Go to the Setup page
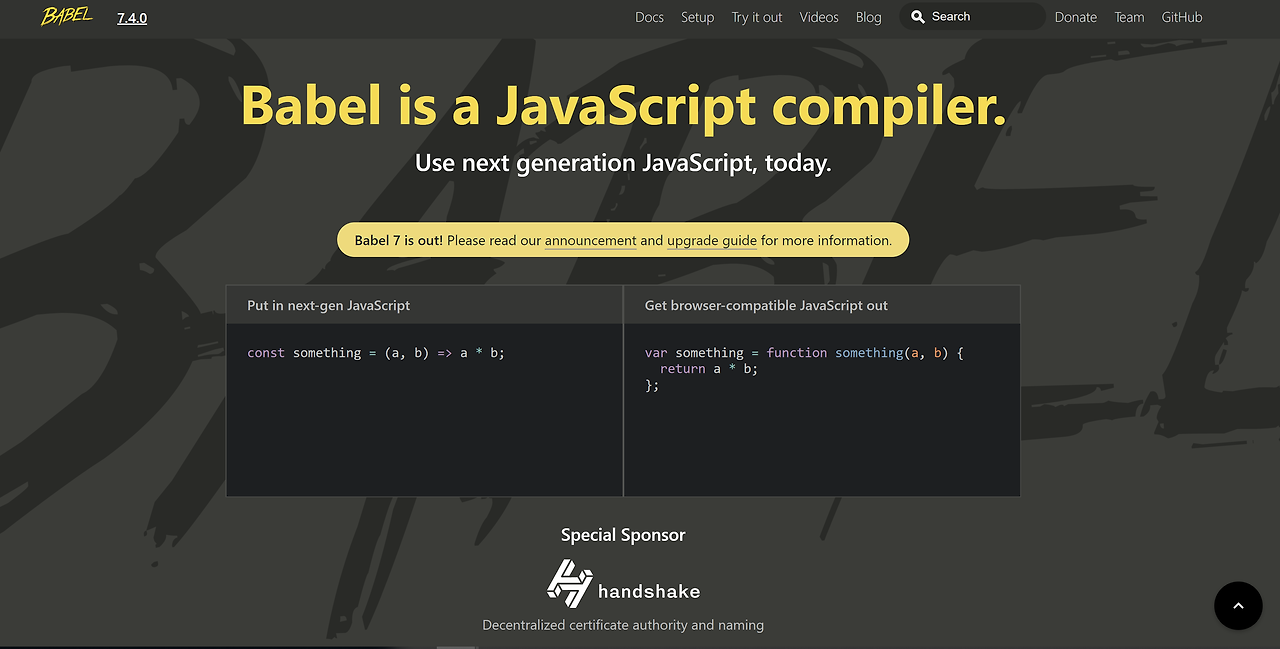The width and height of the screenshot is (1280, 649). click(697, 17)
